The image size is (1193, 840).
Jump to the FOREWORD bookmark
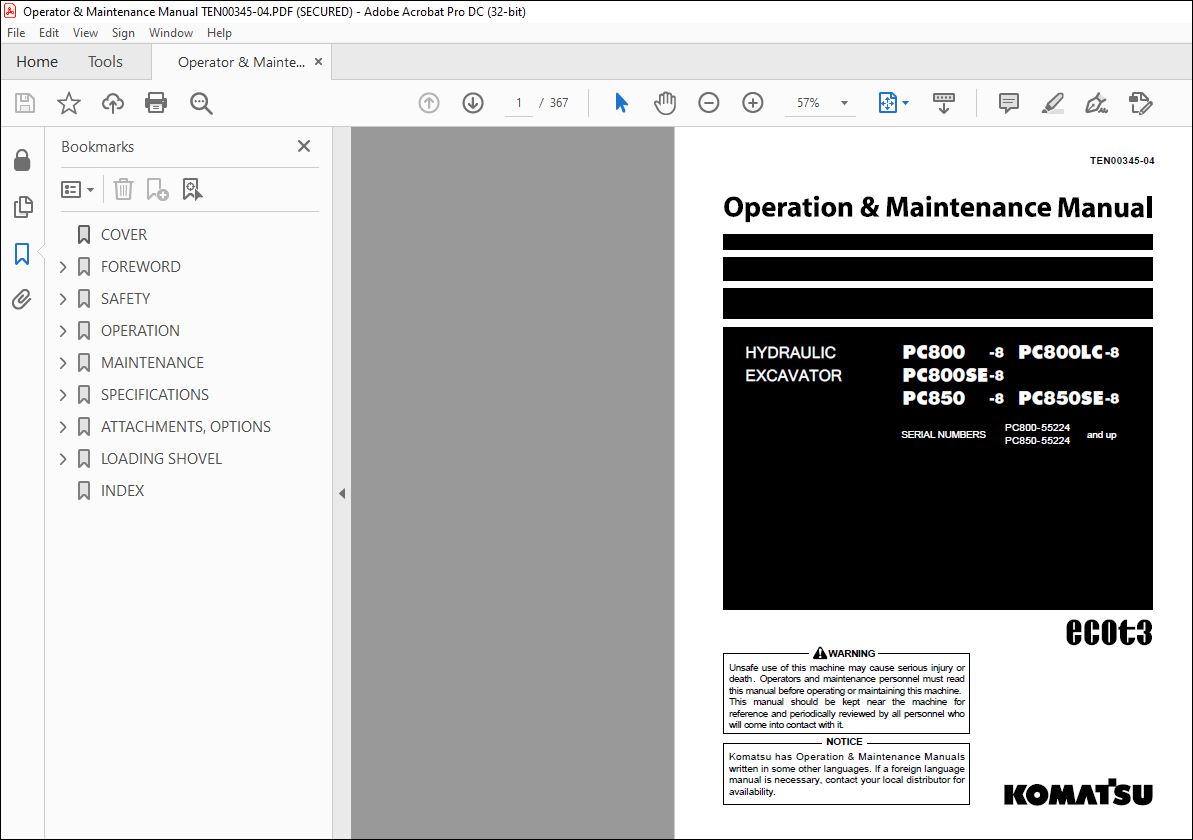(141, 267)
